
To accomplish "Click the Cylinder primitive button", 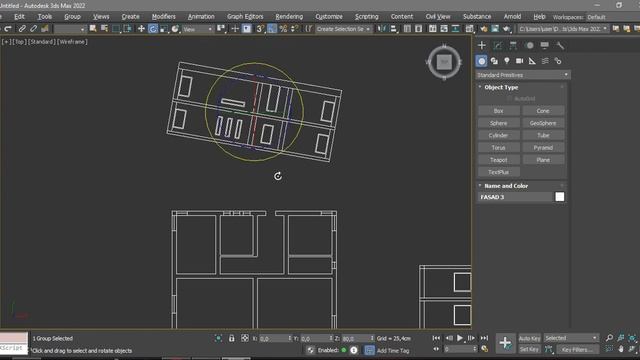I will (x=499, y=136).
